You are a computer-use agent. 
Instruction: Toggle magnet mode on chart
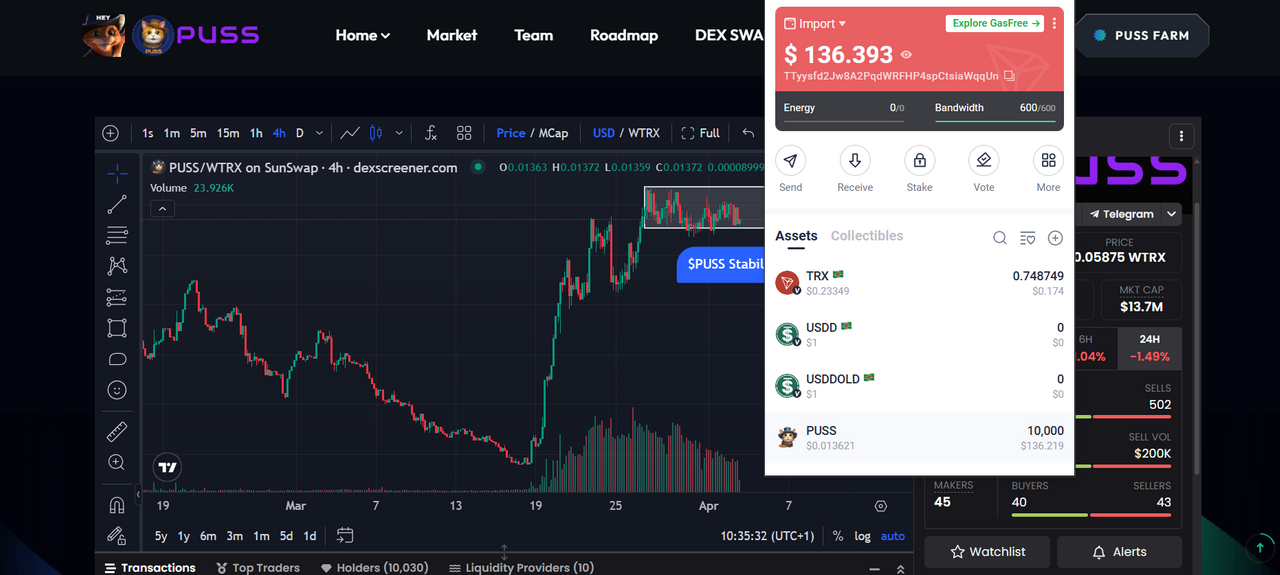117,504
